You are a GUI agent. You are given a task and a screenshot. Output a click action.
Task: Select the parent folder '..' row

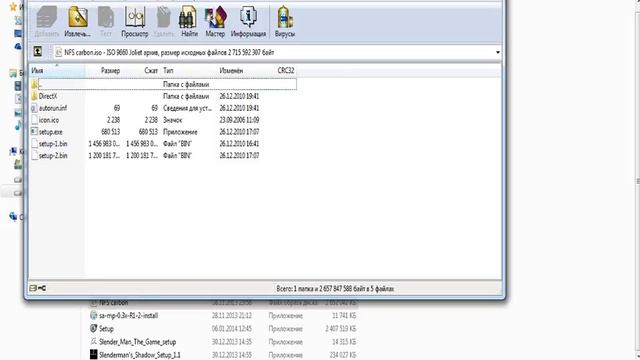click(163, 84)
